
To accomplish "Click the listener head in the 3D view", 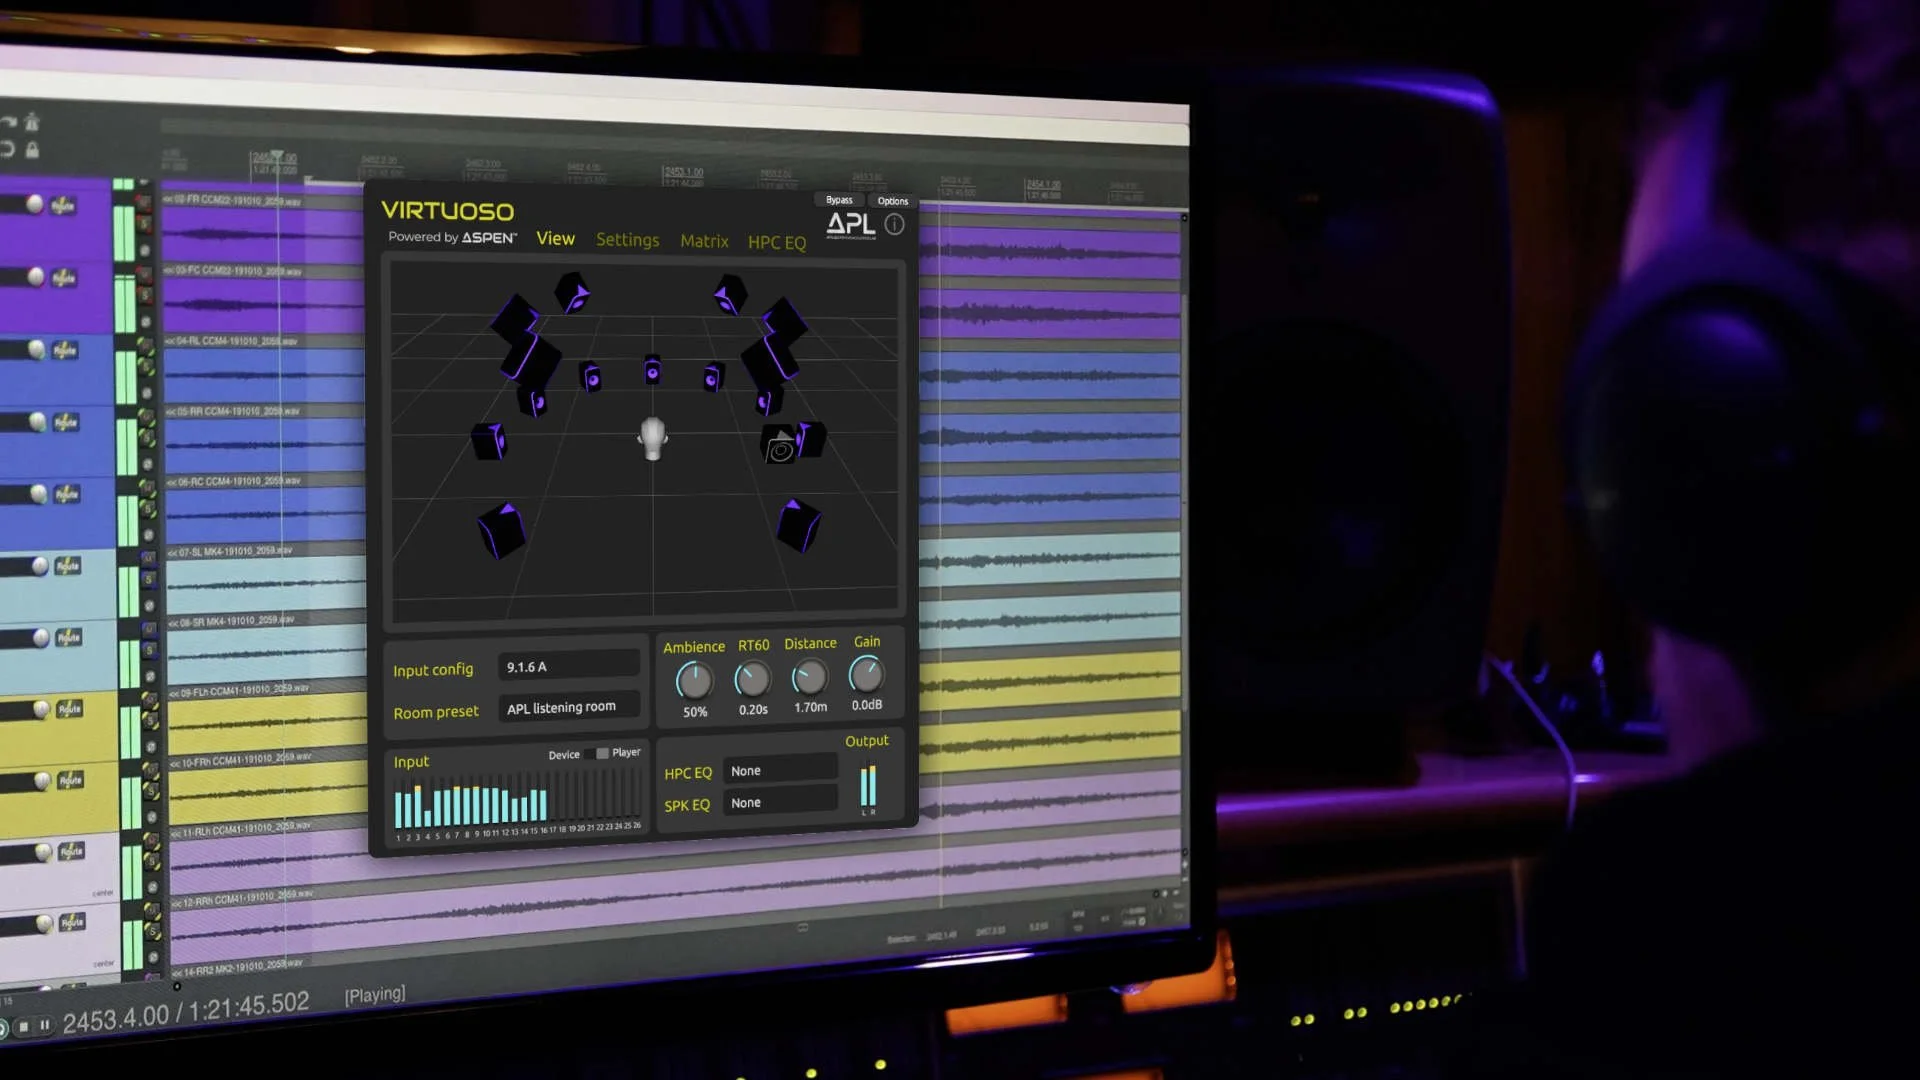I will pos(653,438).
